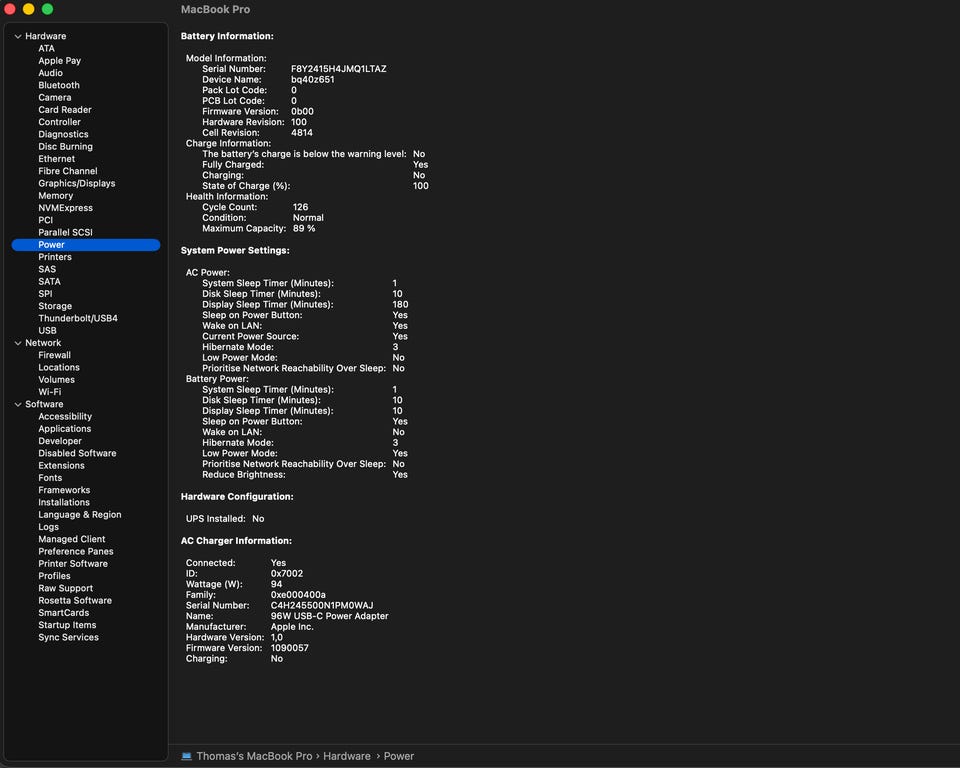Select the highlighted Power entry
The image size is (960, 768).
coord(86,245)
